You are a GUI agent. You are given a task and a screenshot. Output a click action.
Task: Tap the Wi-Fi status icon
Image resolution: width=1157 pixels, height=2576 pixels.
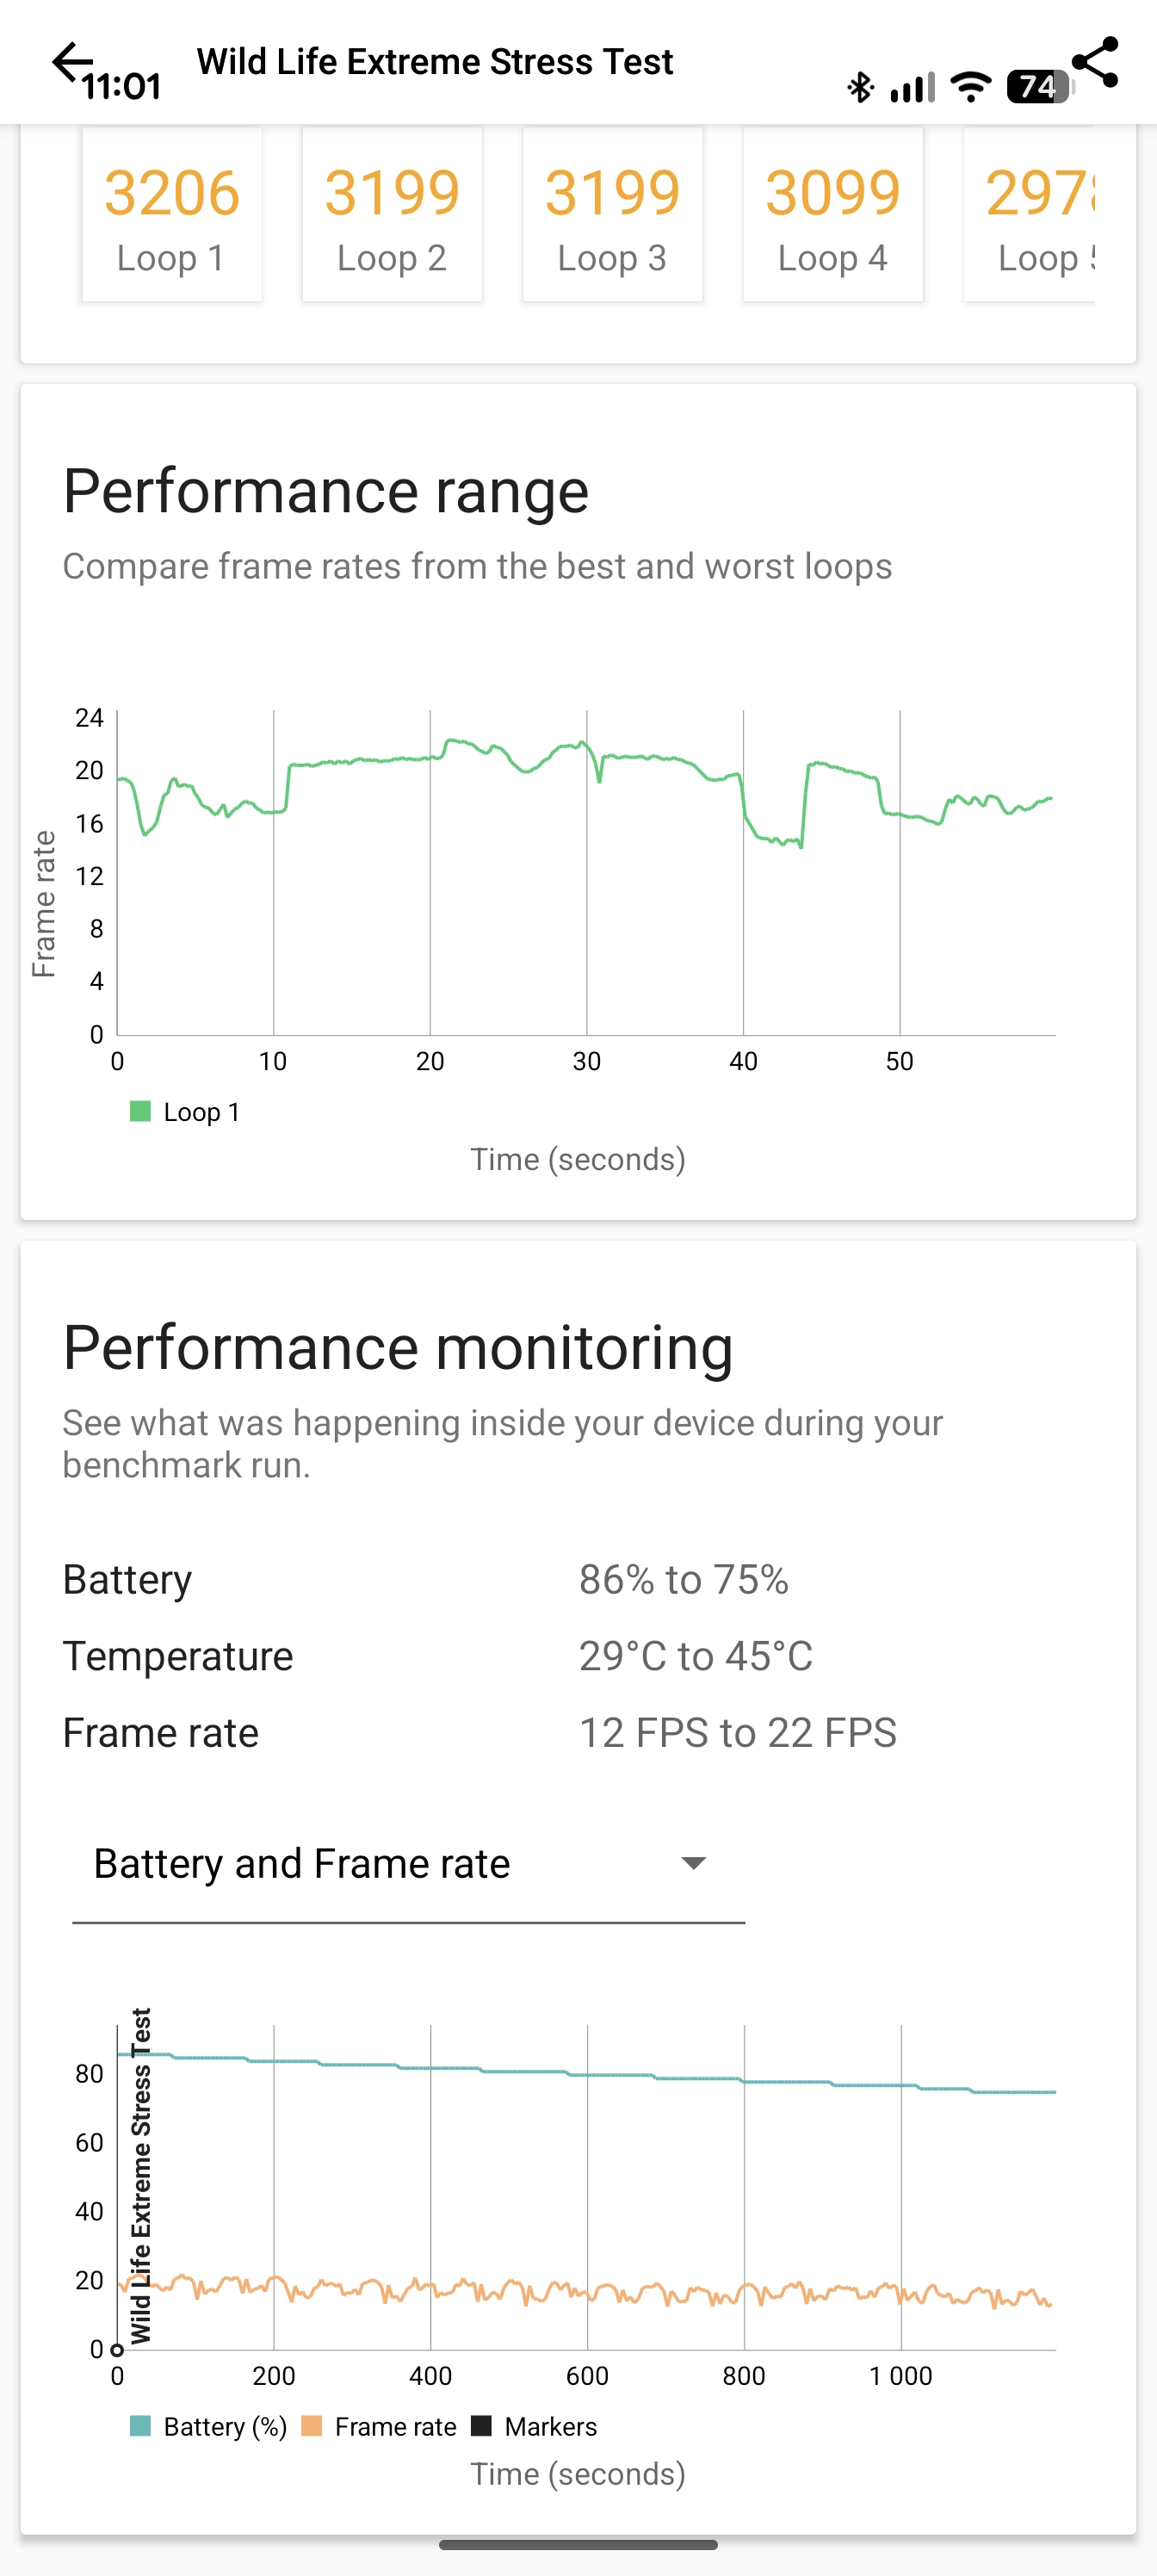click(970, 88)
